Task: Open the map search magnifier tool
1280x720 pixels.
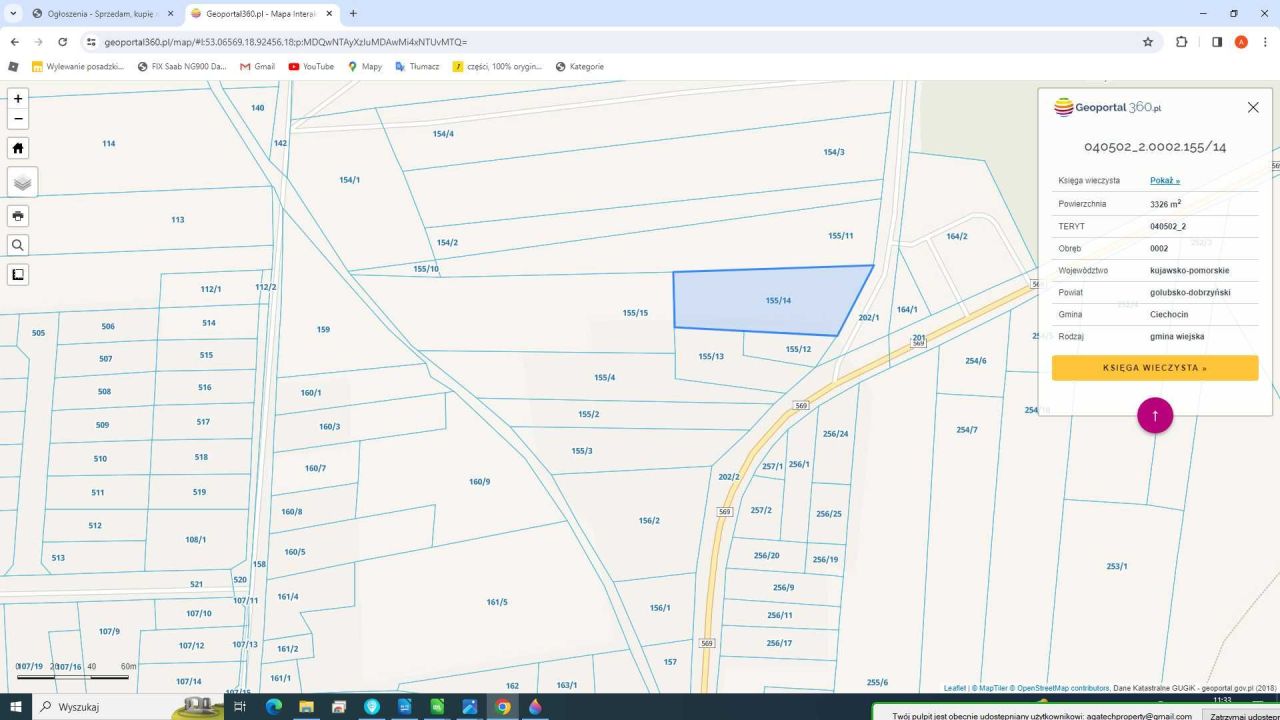Action: [18, 245]
